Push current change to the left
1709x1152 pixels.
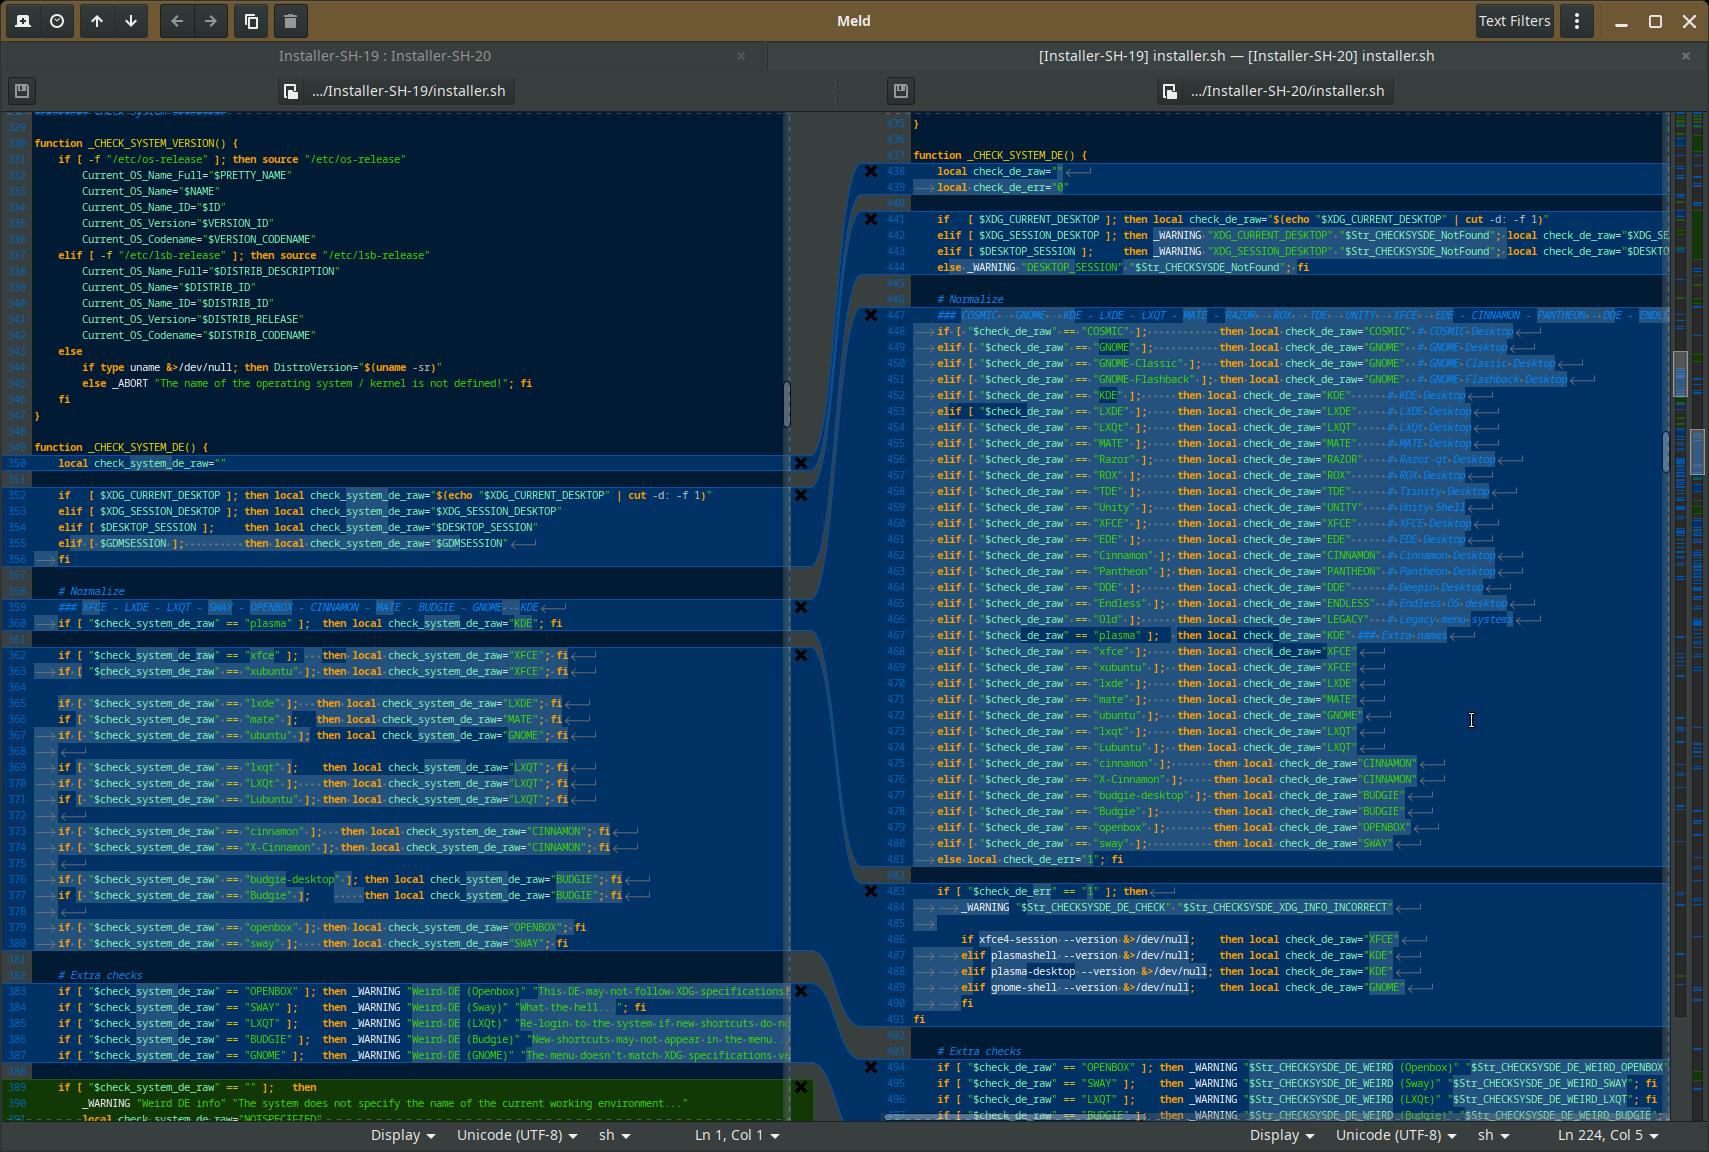177,21
